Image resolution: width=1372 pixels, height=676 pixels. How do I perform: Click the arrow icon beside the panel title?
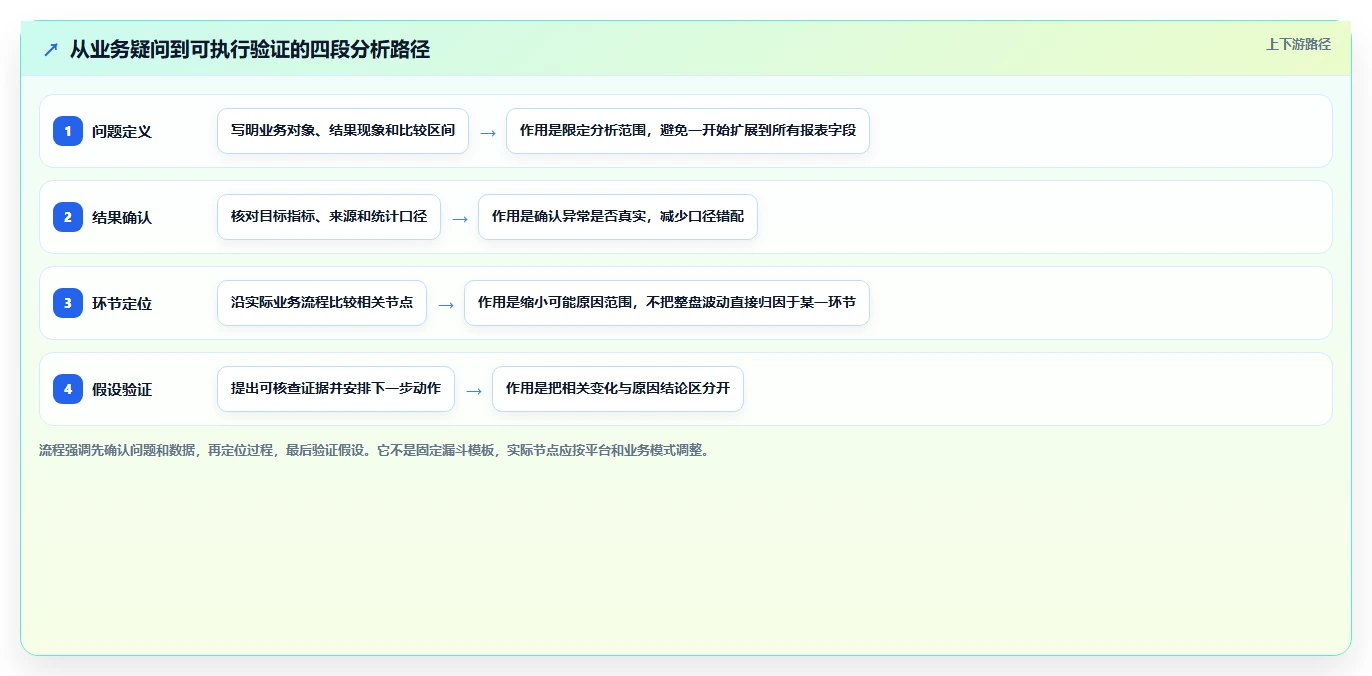click(51, 49)
